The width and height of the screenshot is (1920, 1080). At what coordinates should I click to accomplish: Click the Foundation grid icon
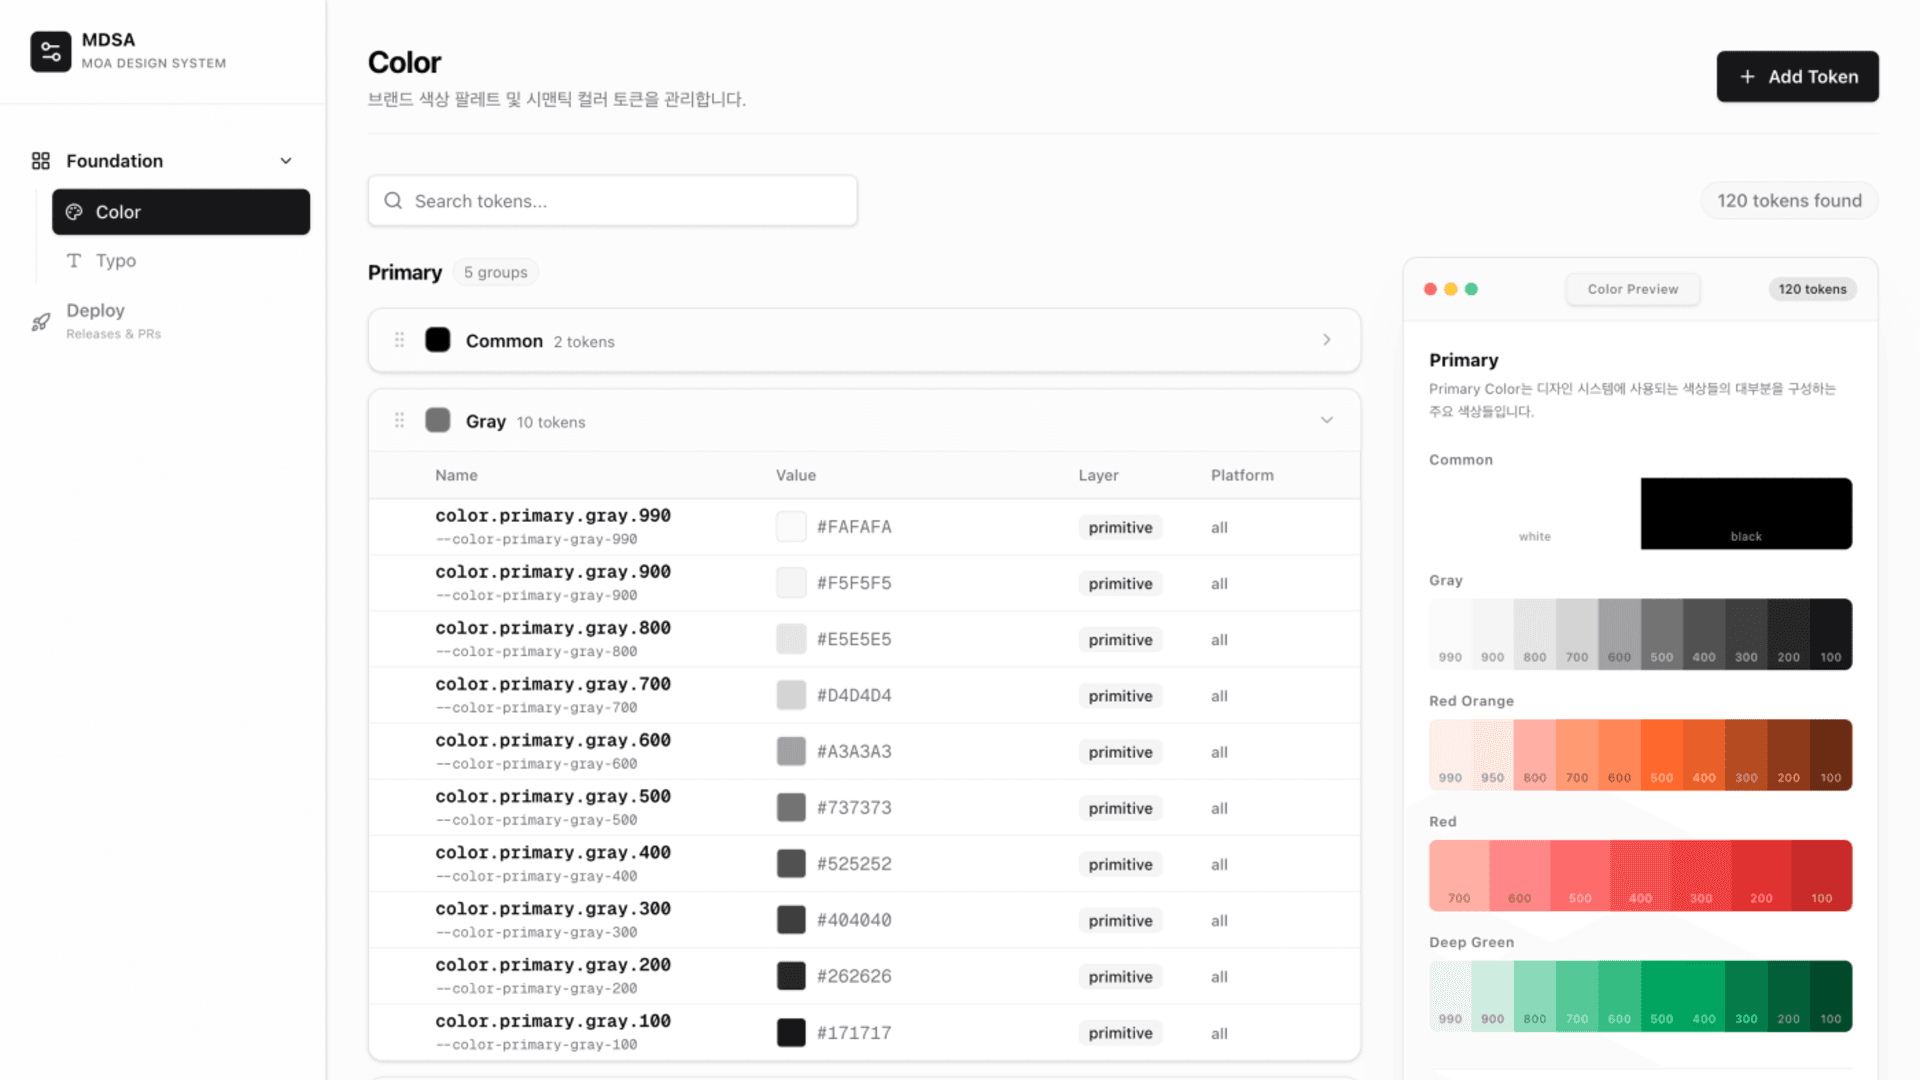41,161
